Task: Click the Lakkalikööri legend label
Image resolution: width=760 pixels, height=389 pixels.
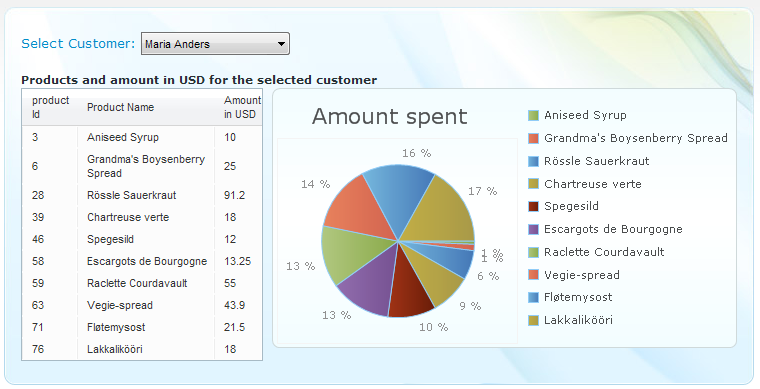Action: tap(578, 320)
